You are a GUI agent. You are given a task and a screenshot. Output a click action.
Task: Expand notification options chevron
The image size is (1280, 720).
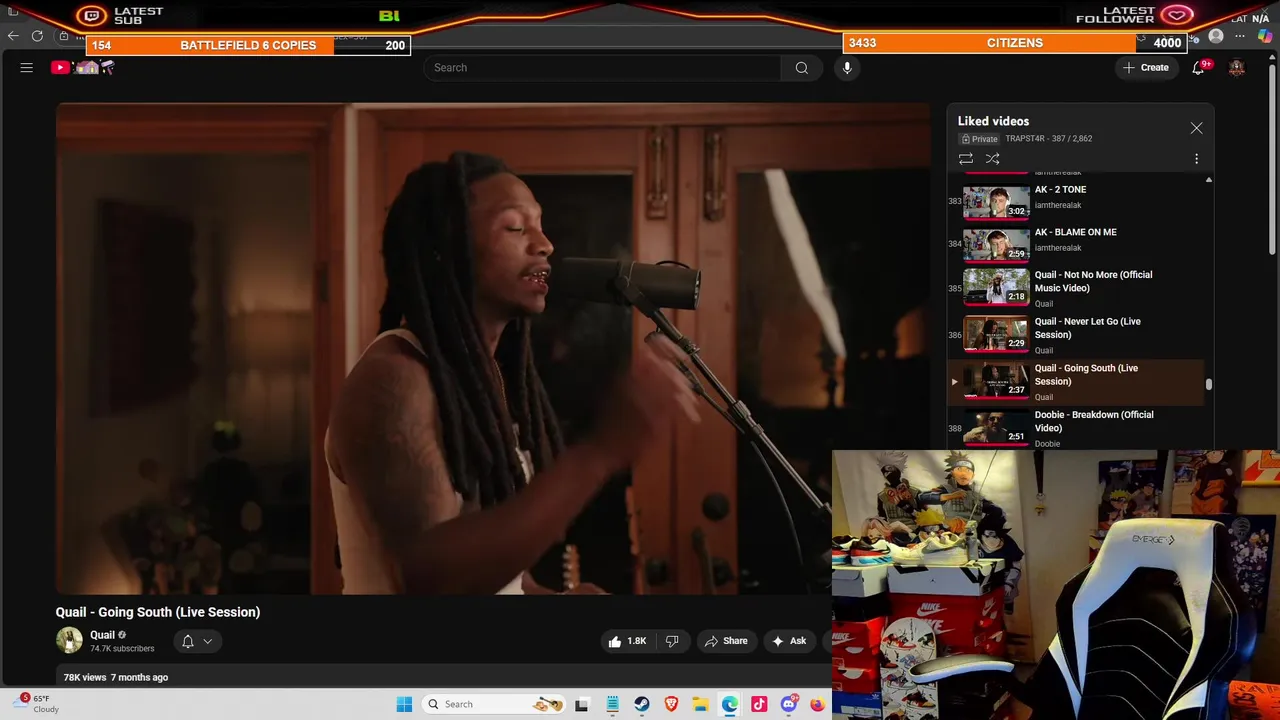tap(208, 641)
